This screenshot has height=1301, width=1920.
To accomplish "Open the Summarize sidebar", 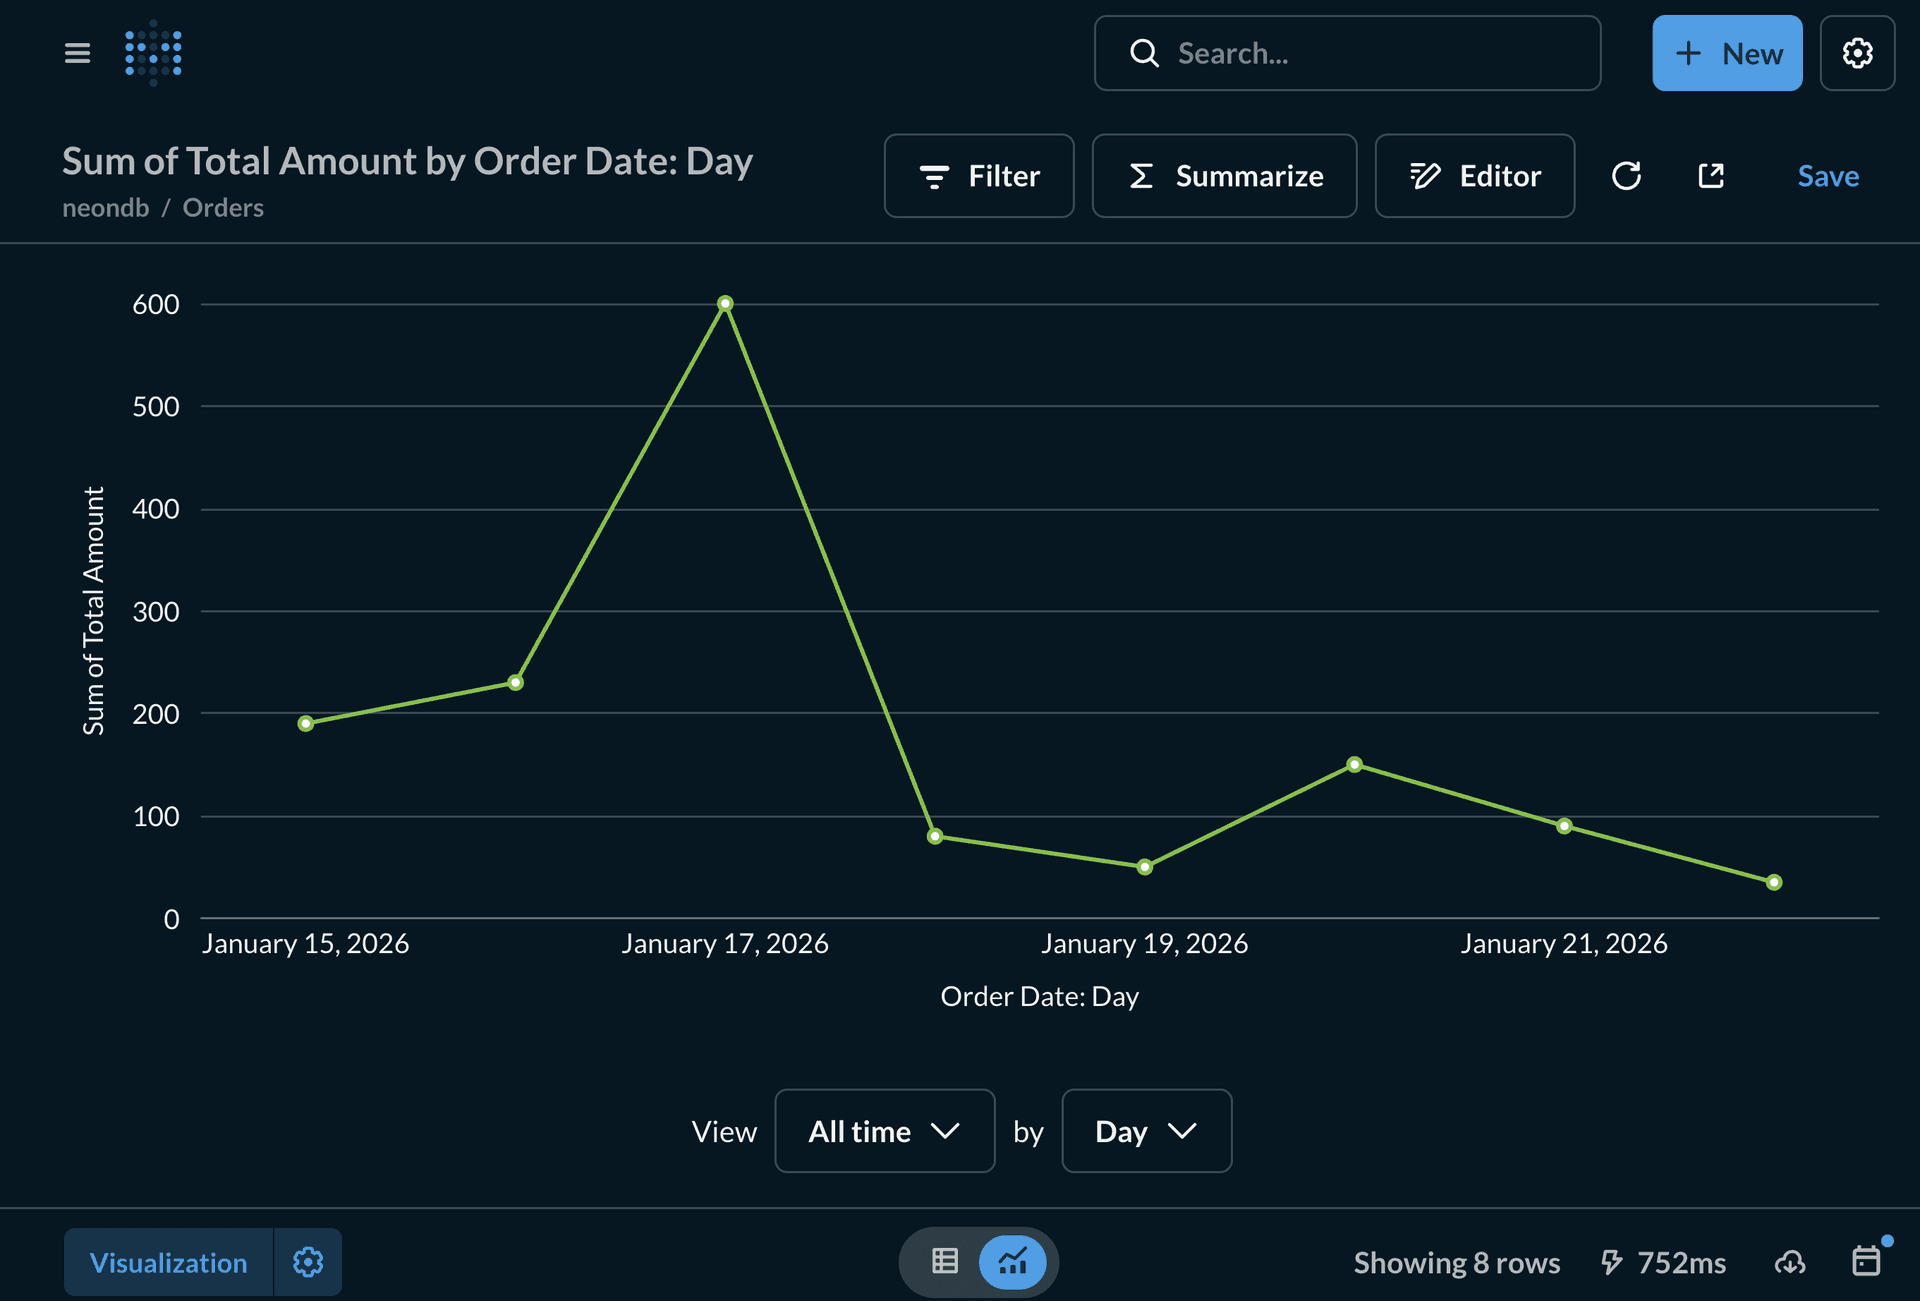I will 1224,176.
